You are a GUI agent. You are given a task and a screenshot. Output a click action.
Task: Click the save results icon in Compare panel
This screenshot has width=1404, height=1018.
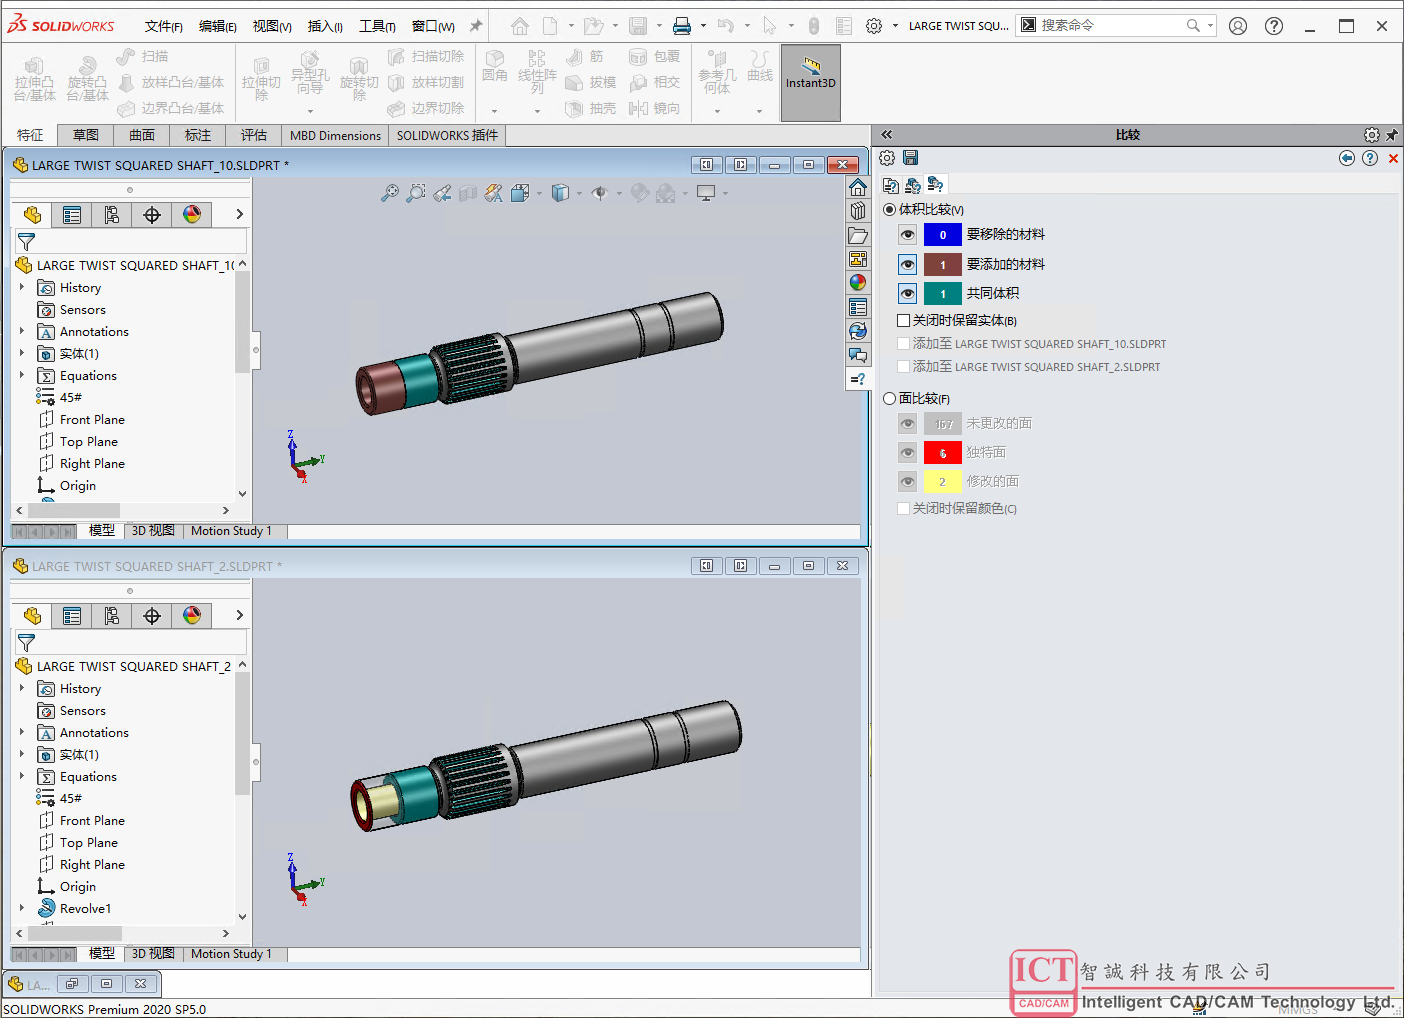click(x=910, y=158)
